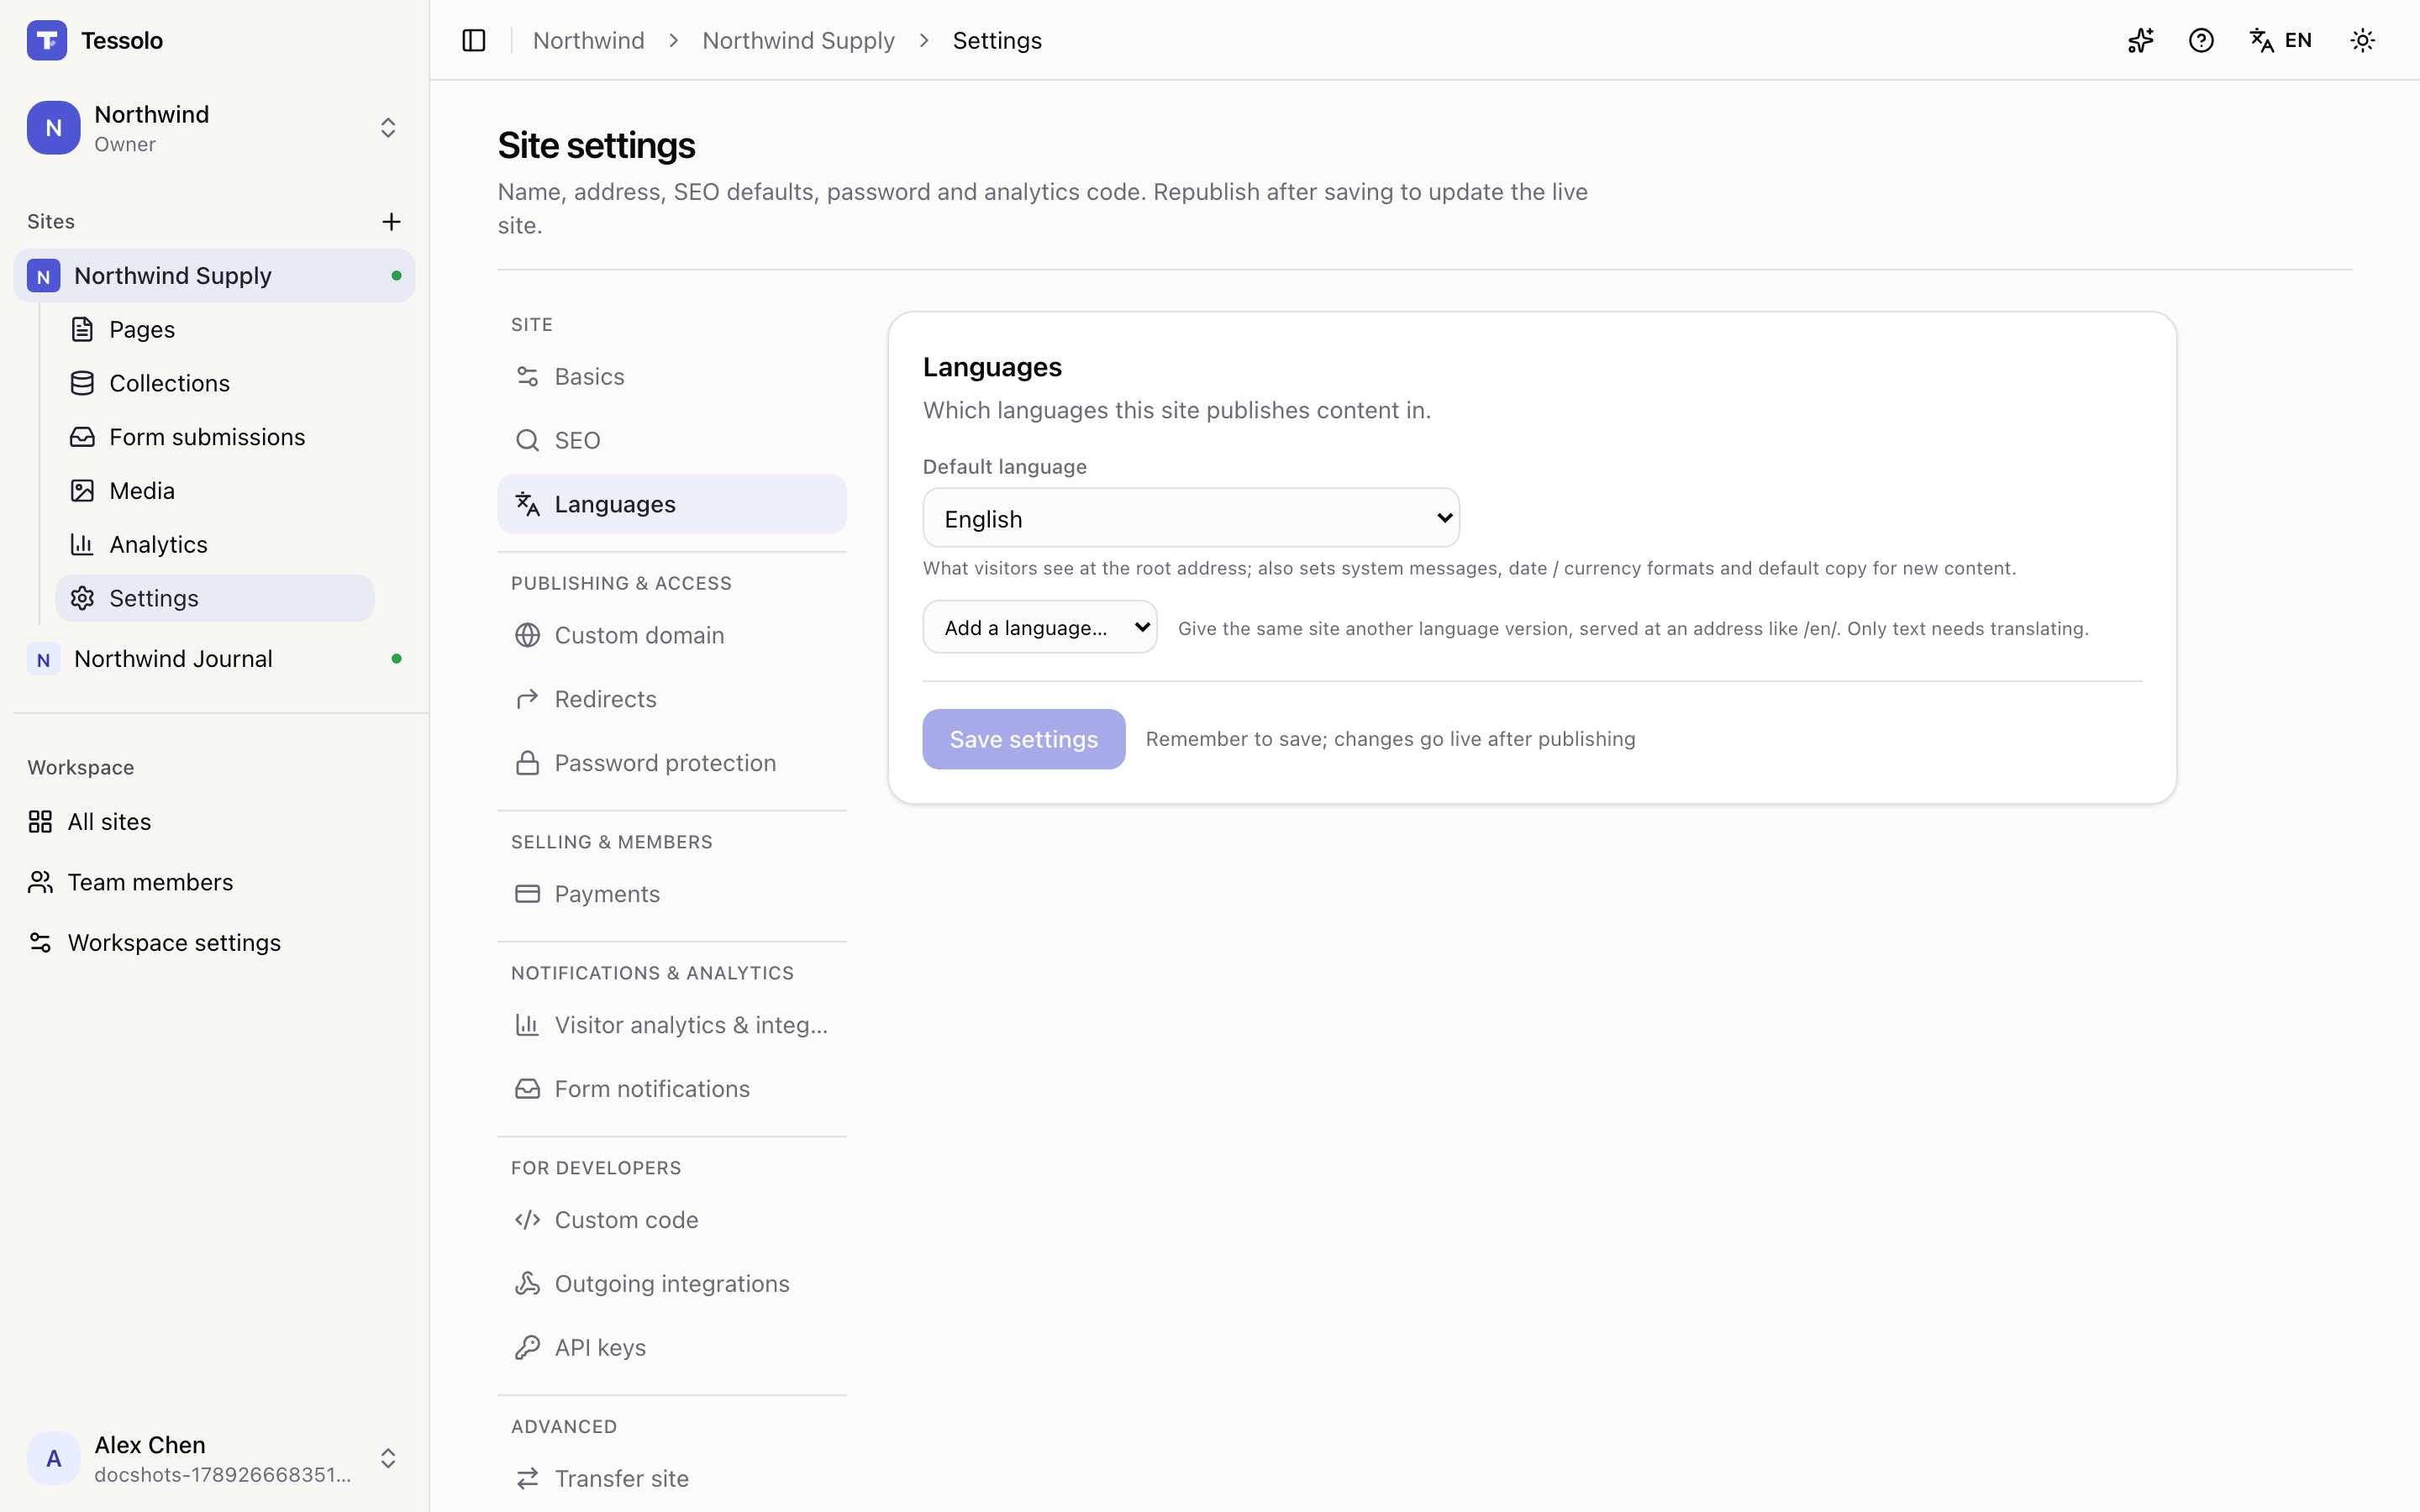2420x1512 pixels.
Task: Open the Add a language dropdown
Action: click(x=1040, y=627)
